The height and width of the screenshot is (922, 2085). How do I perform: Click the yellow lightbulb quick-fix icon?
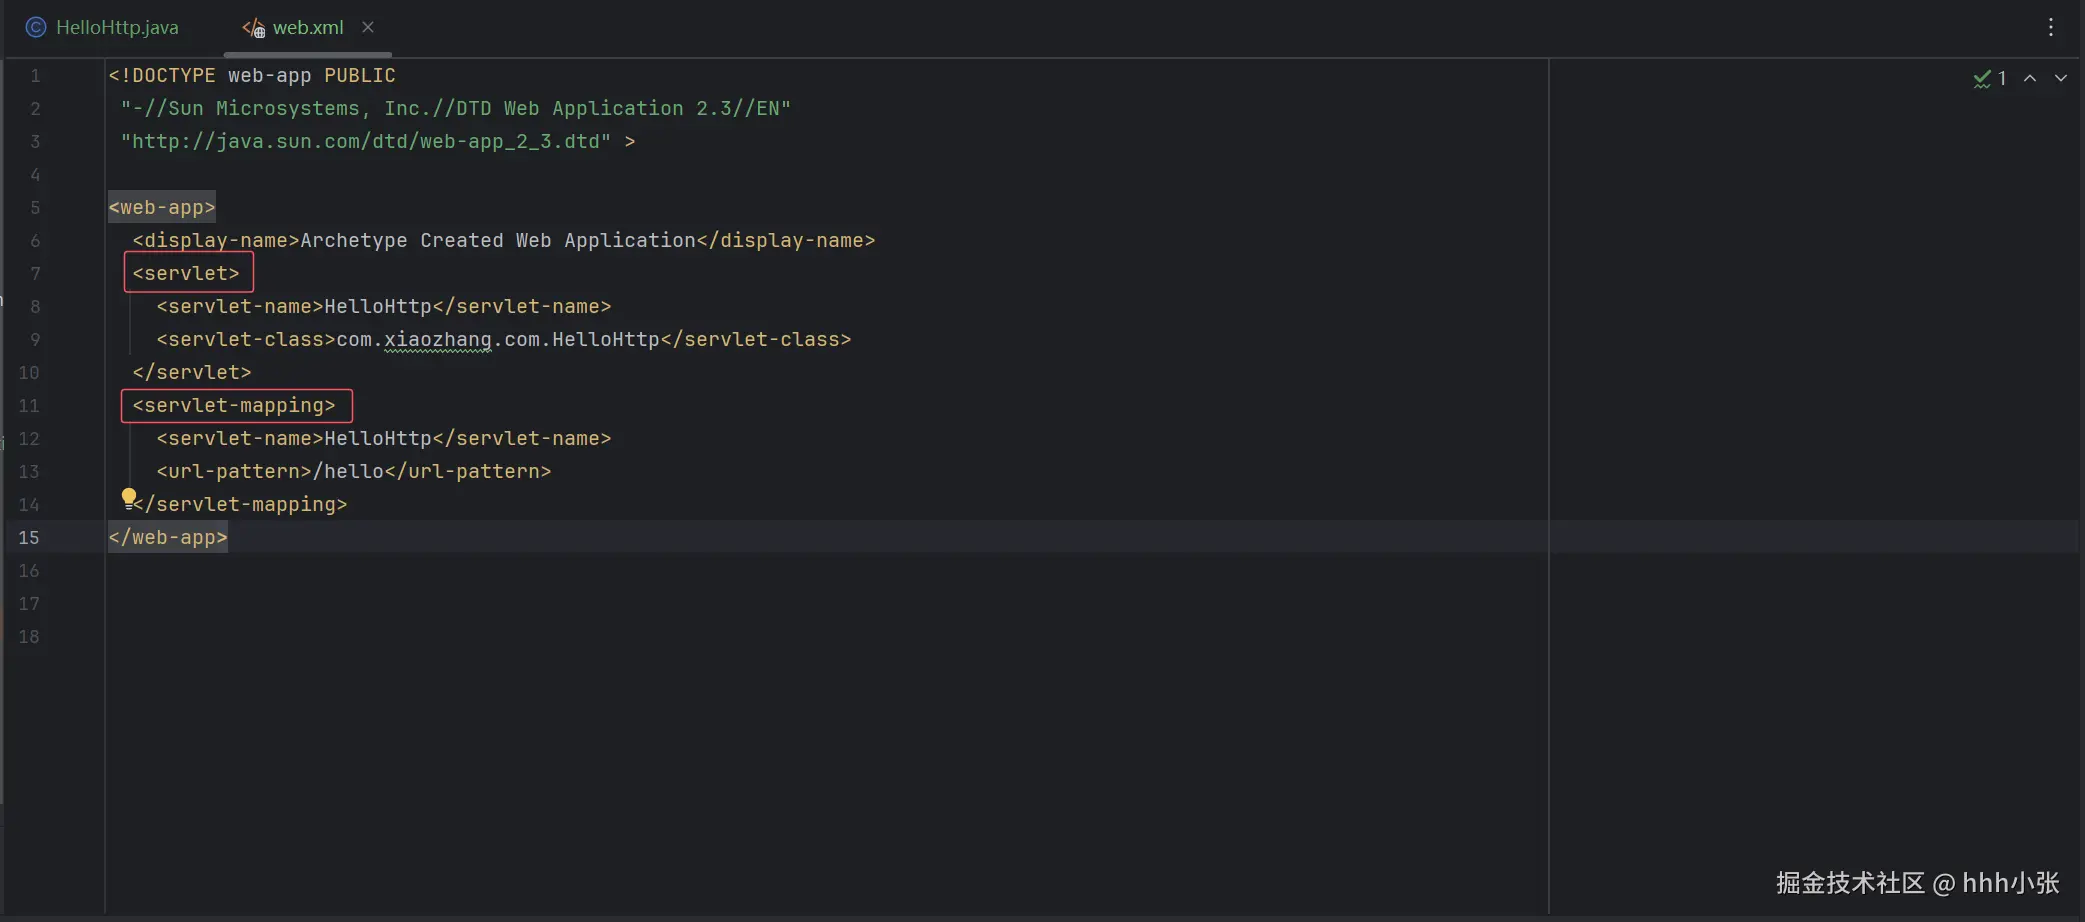(129, 497)
